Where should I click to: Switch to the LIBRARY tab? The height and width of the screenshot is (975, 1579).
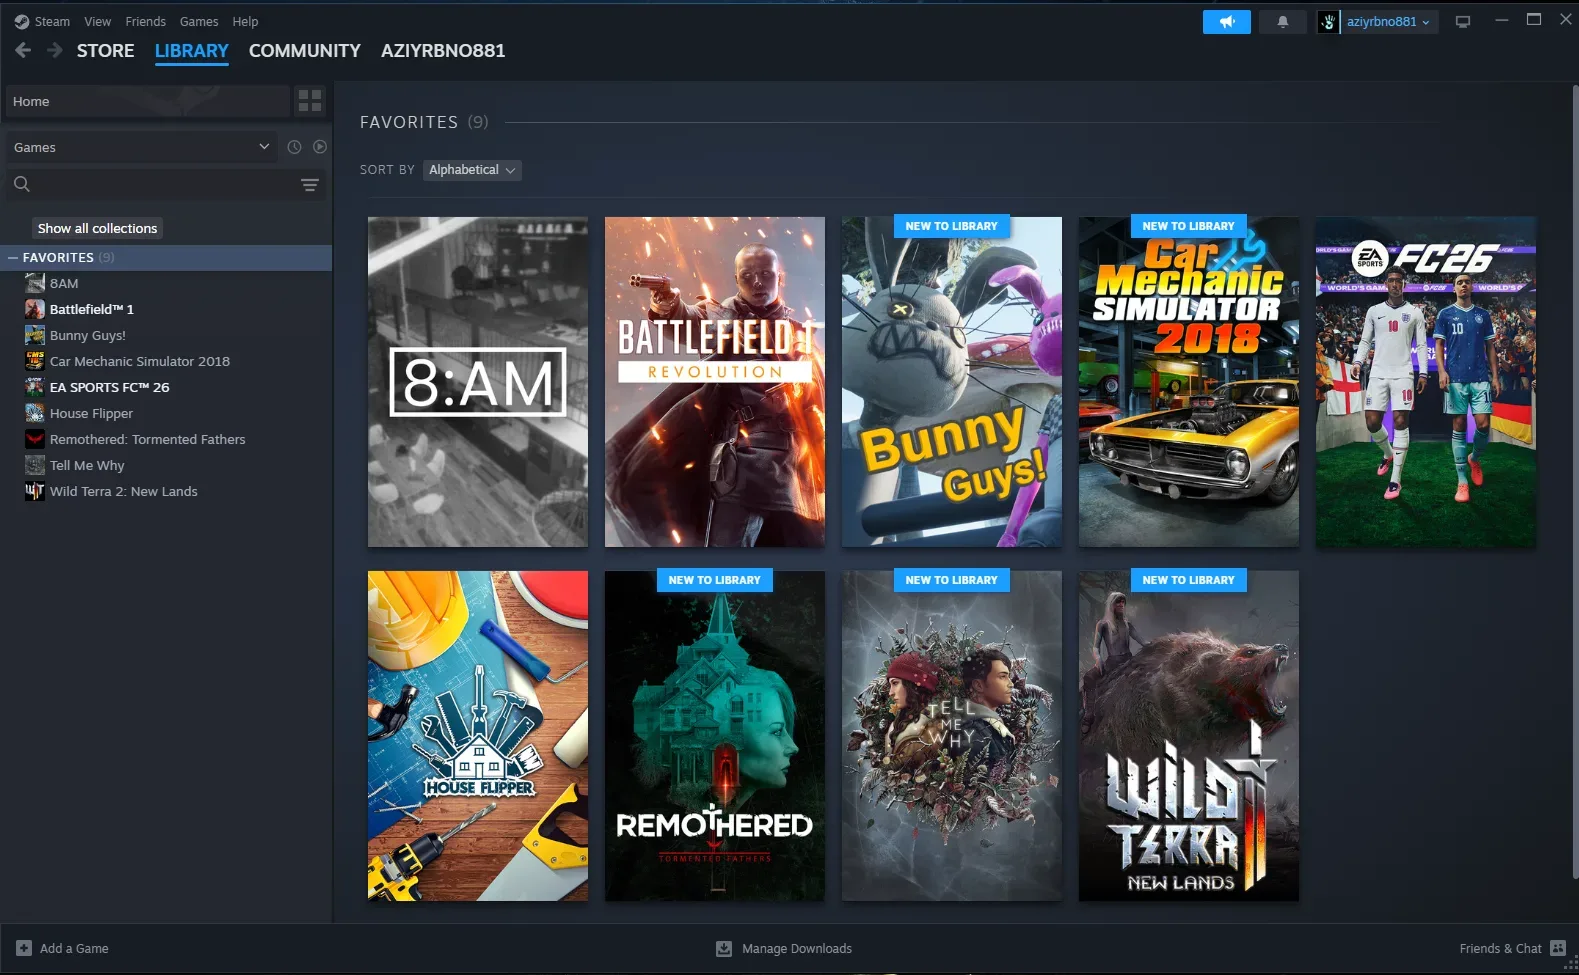[x=192, y=50]
